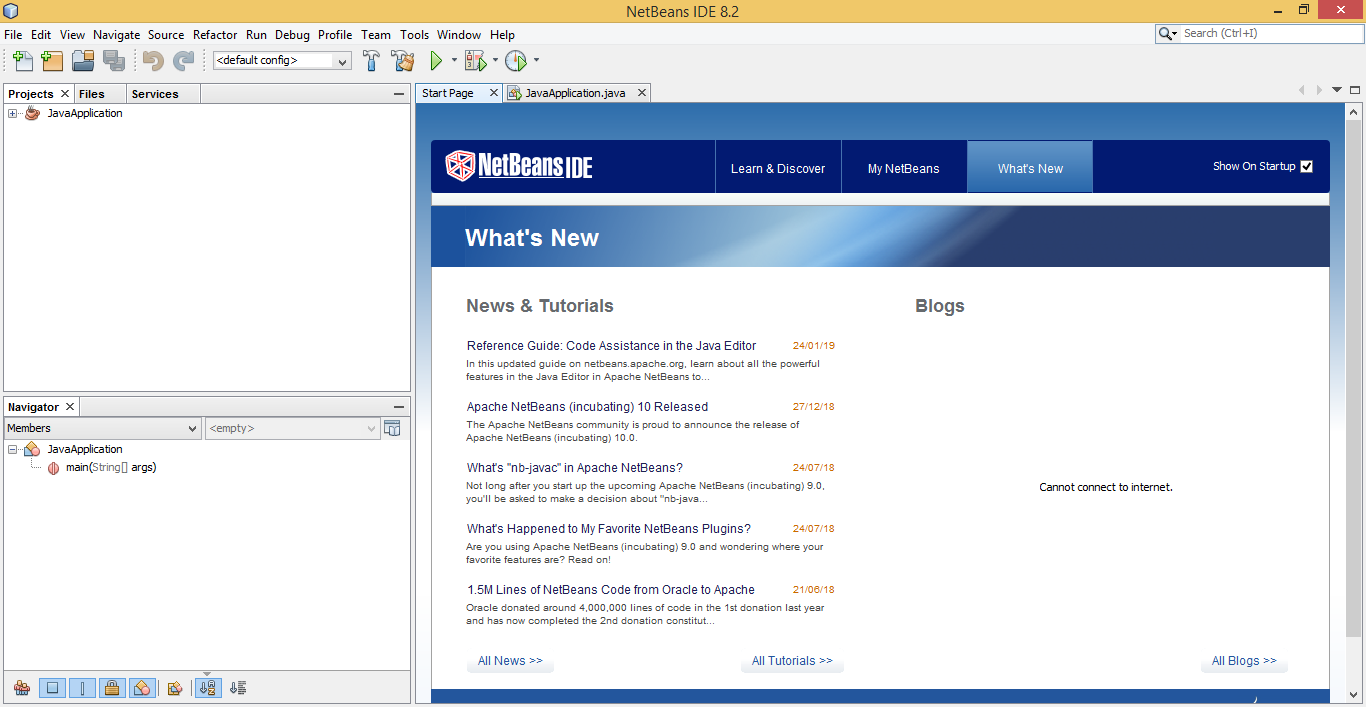The image size is (1366, 707).
Task: Open Apache NetBeans 10 Released article
Action: [587, 407]
